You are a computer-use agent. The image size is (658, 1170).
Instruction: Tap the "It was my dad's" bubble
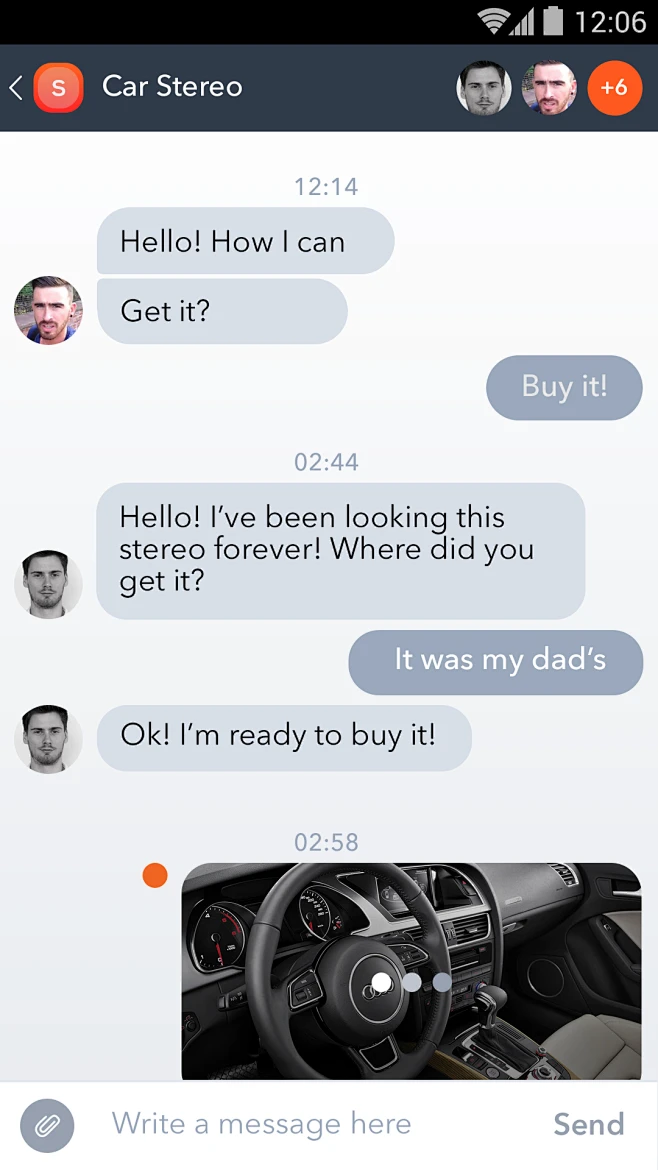[496, 661]
